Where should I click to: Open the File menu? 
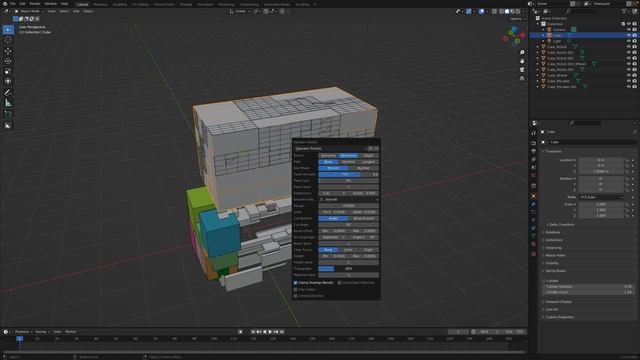point(13,4)
